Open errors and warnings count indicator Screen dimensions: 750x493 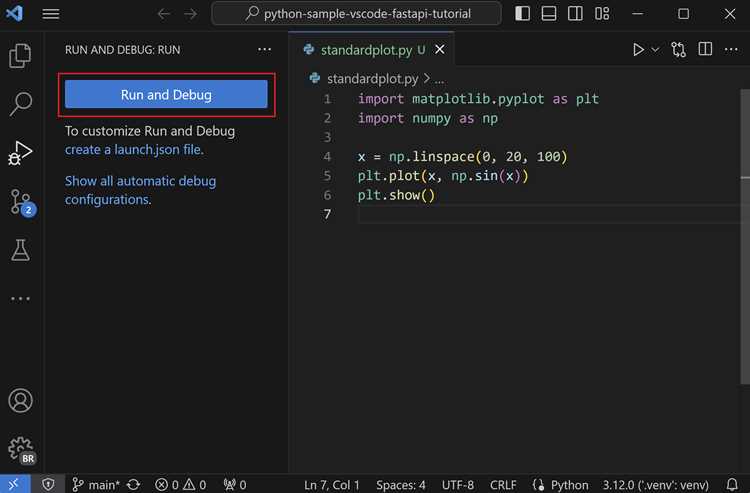(x=181, y=484)
